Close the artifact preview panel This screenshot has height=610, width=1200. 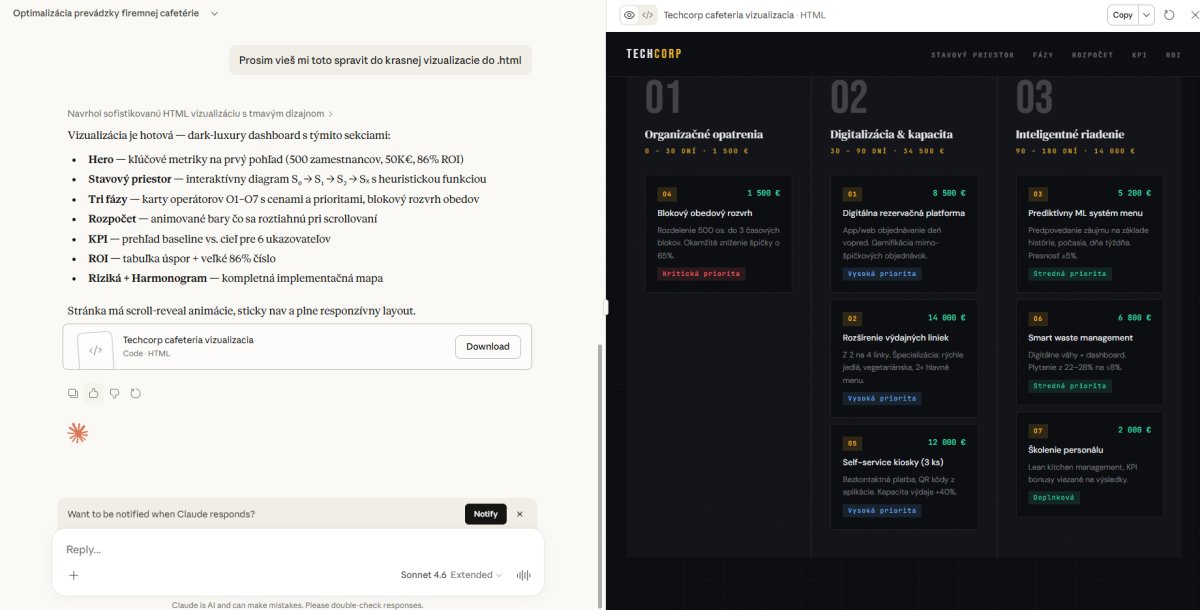pyautogui.click(x=1188, y=15)
